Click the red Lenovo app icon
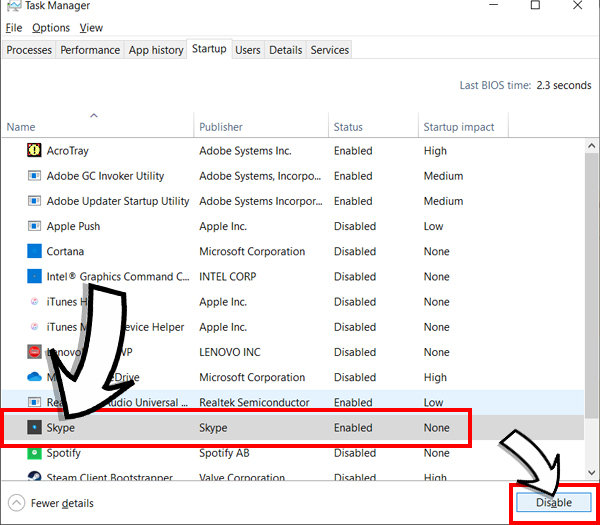The height and width of the screenshot is (525, 600). tap(34, 352)
